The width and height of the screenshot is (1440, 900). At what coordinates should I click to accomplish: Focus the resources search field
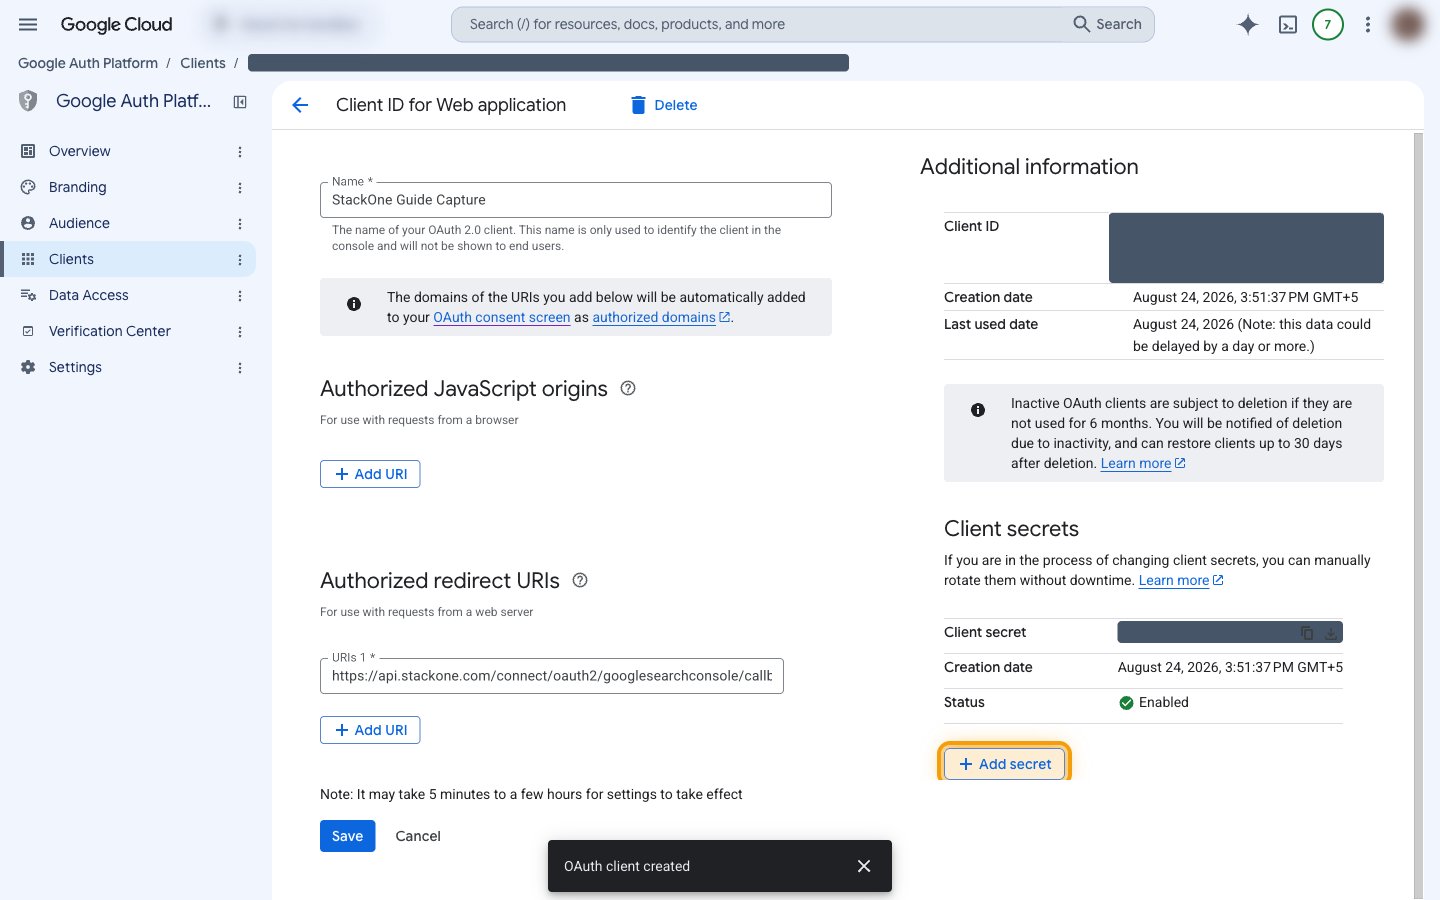point(757,24)
